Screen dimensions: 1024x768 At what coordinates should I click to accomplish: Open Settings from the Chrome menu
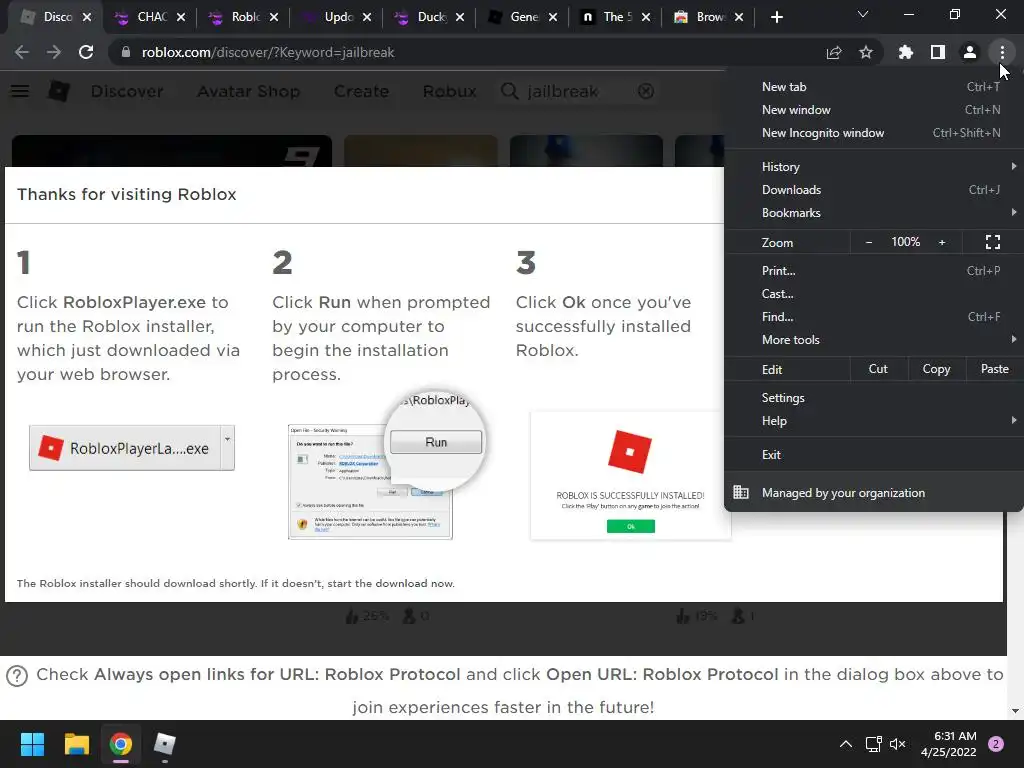[x=873, y=398]
